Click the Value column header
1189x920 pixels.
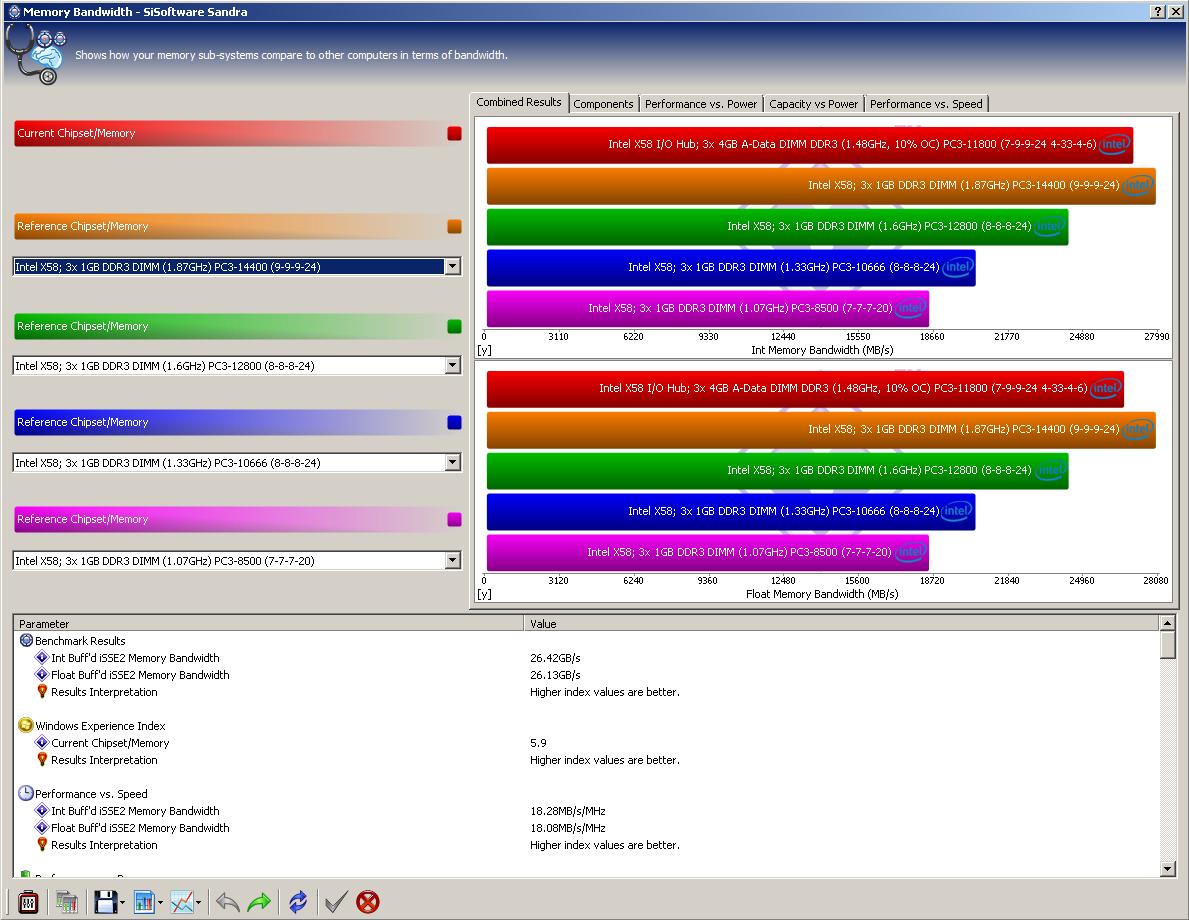point(842,623)
